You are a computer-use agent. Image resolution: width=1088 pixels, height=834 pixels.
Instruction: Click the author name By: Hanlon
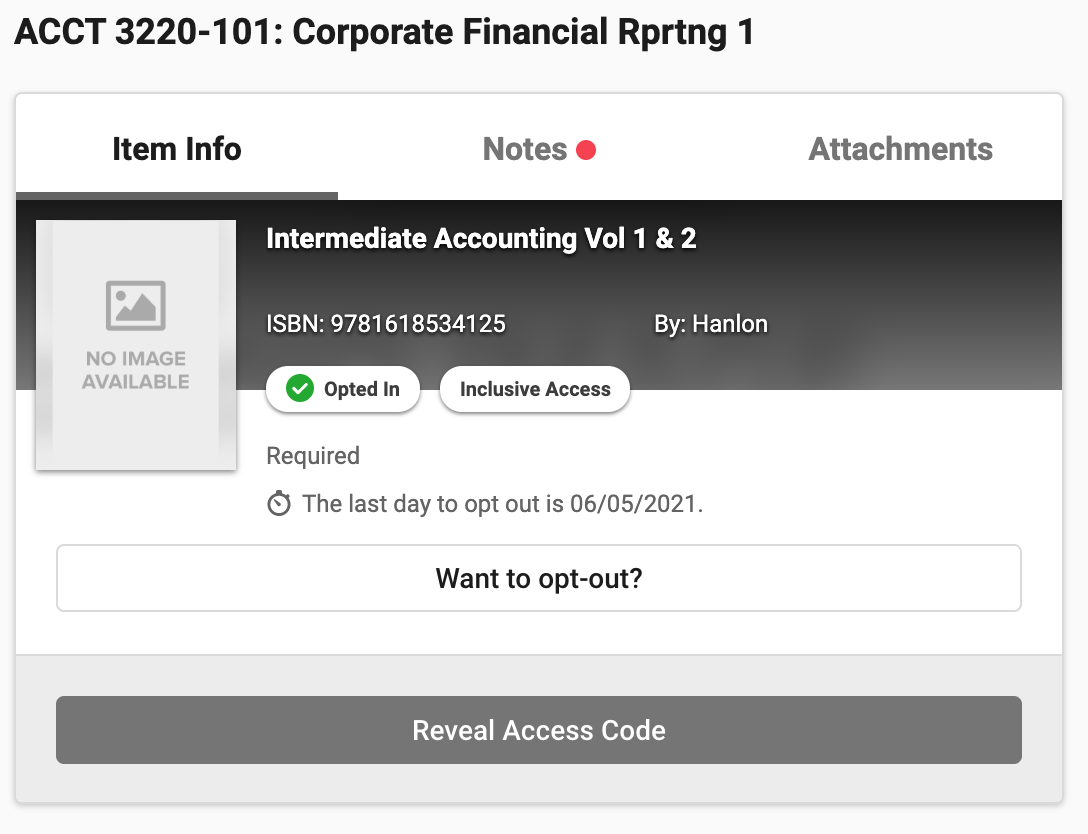pos(711,324)
